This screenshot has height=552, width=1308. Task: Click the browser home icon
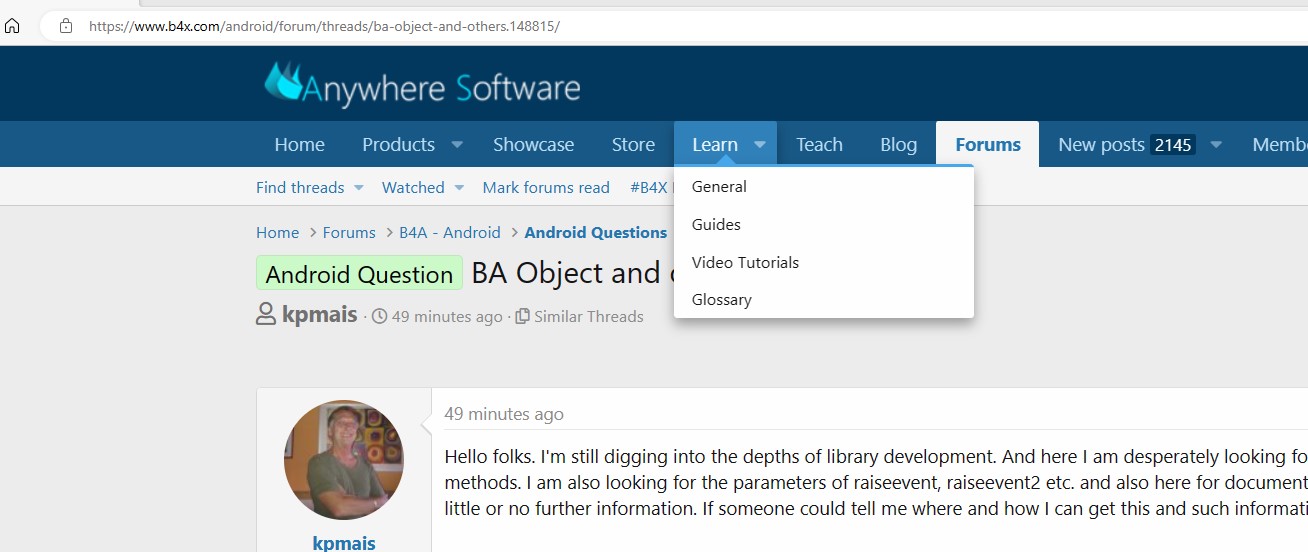(x=12, y=26)
